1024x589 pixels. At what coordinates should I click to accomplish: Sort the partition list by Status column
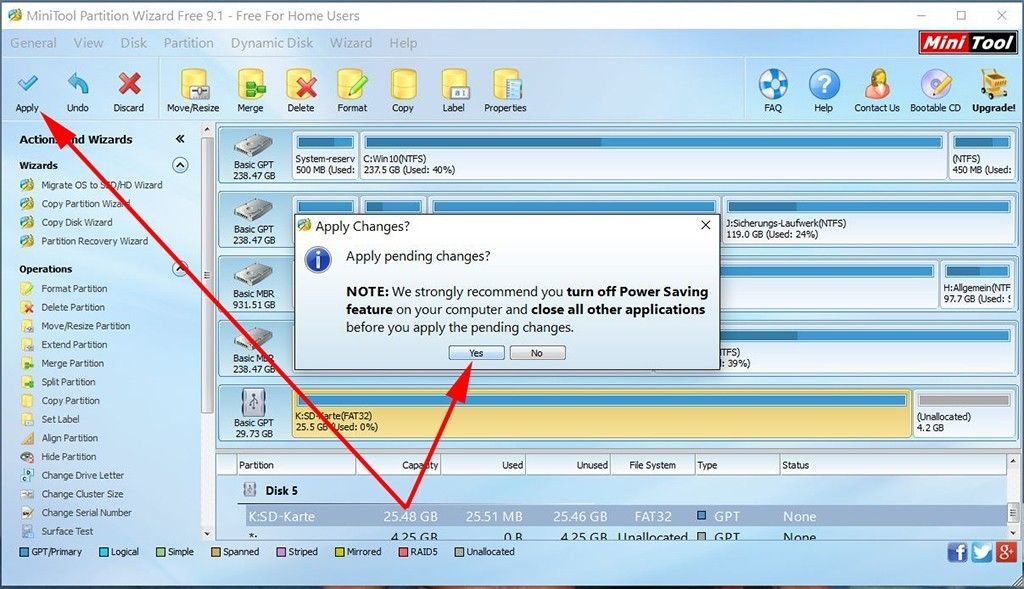coord(895,465)
